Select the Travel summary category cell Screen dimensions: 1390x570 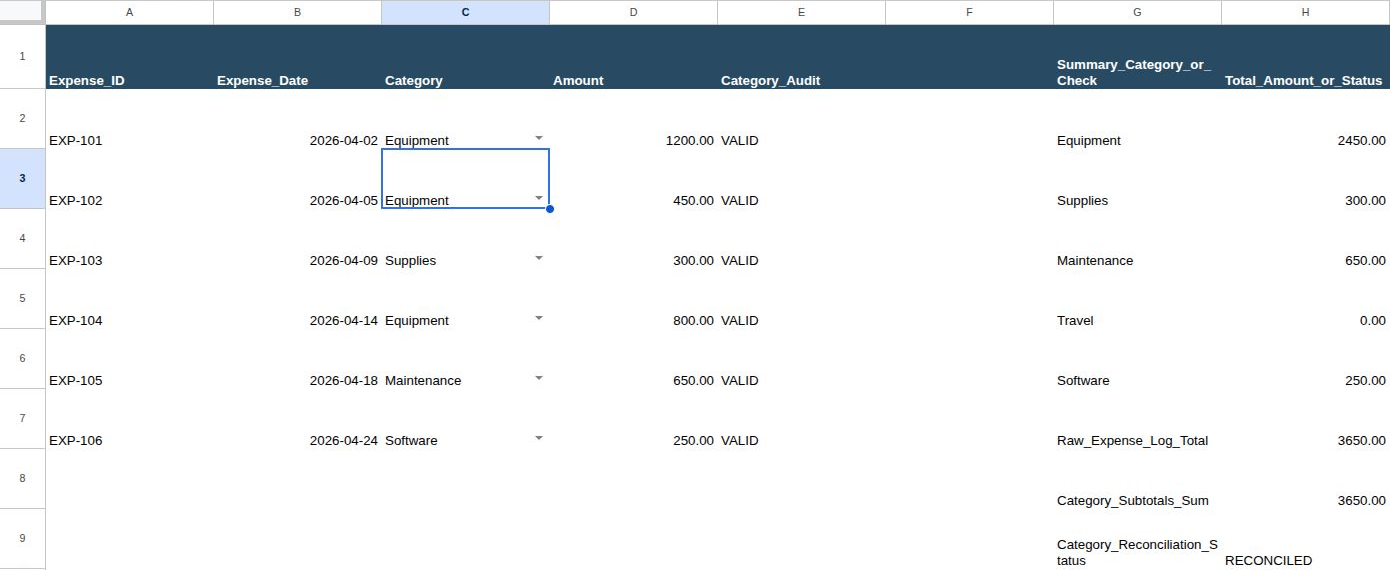point(1137,299)
